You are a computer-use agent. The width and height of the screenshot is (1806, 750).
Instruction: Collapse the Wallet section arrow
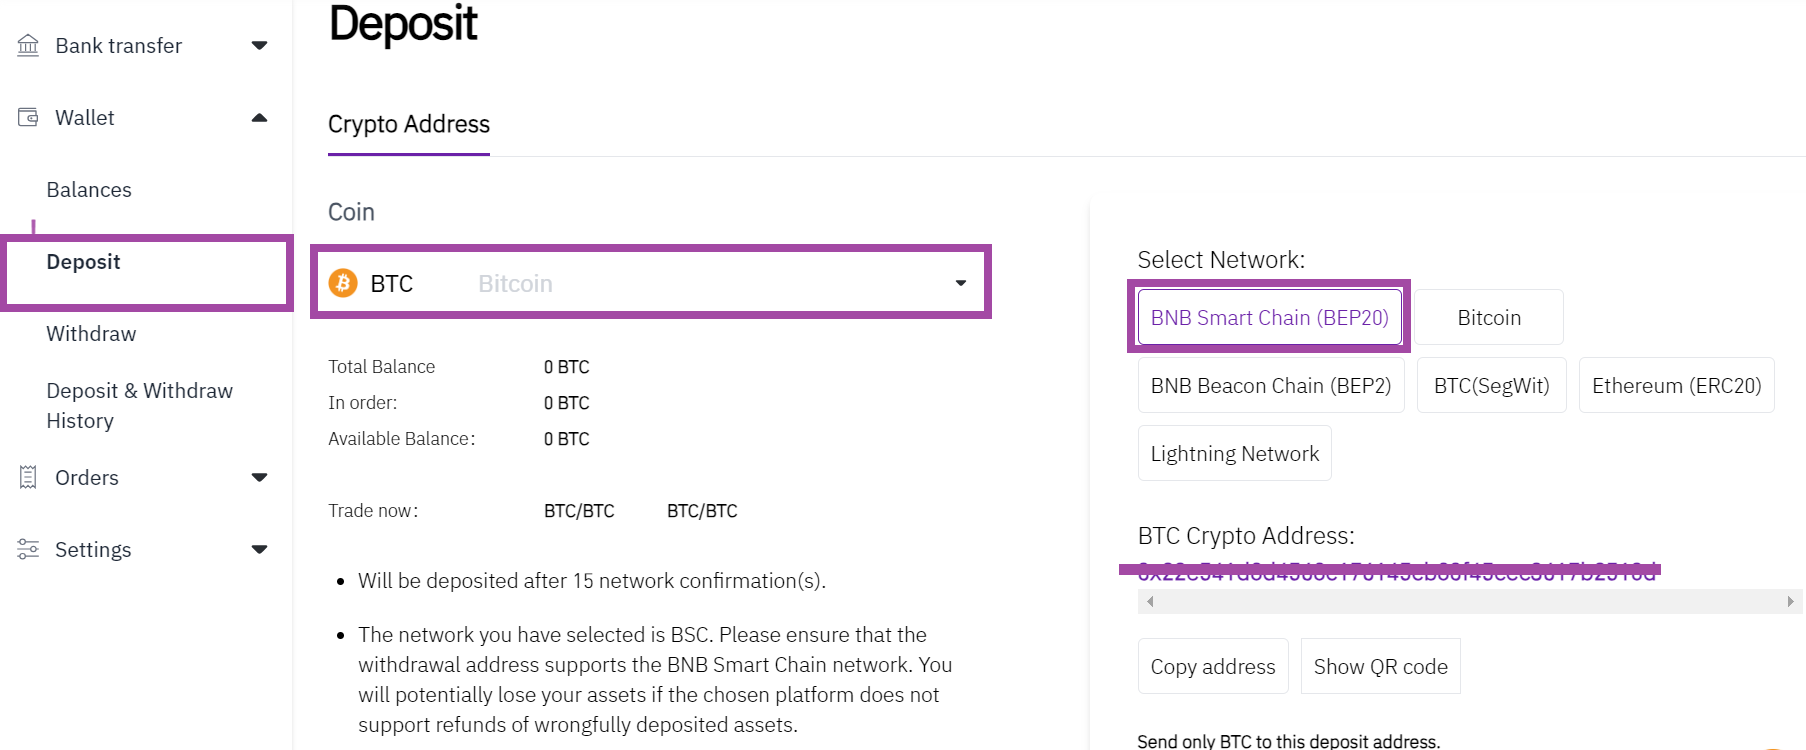(x=259, y=117)
